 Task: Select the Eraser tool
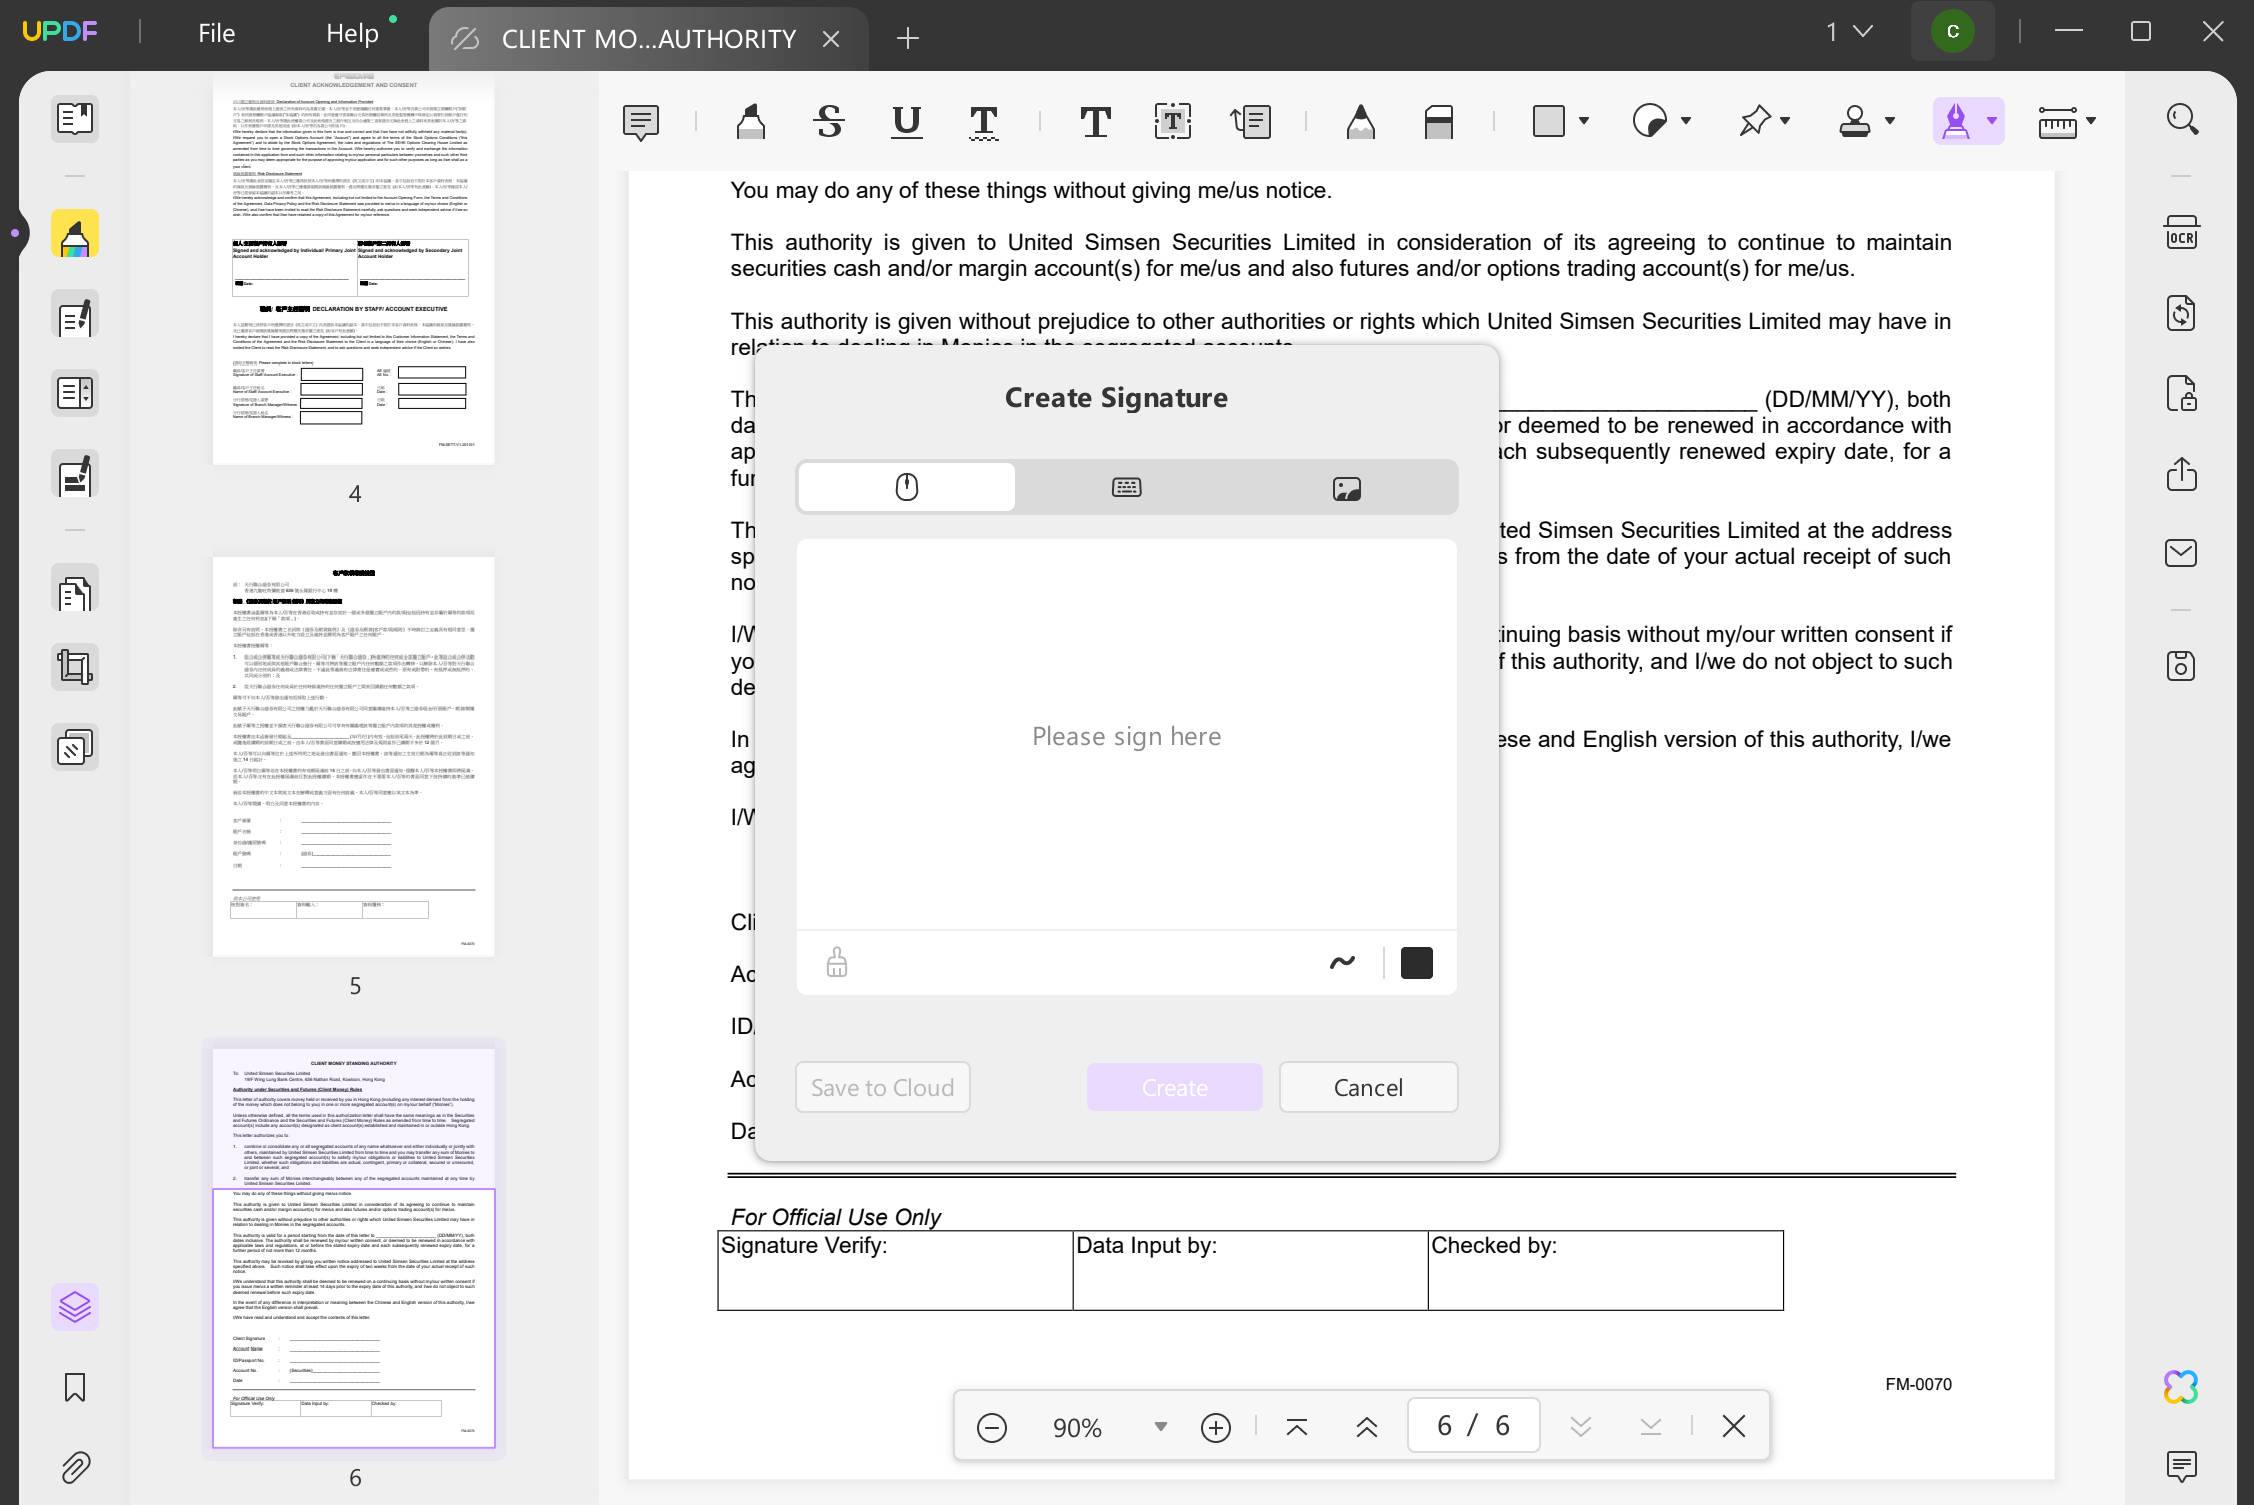pos(1438,121)
